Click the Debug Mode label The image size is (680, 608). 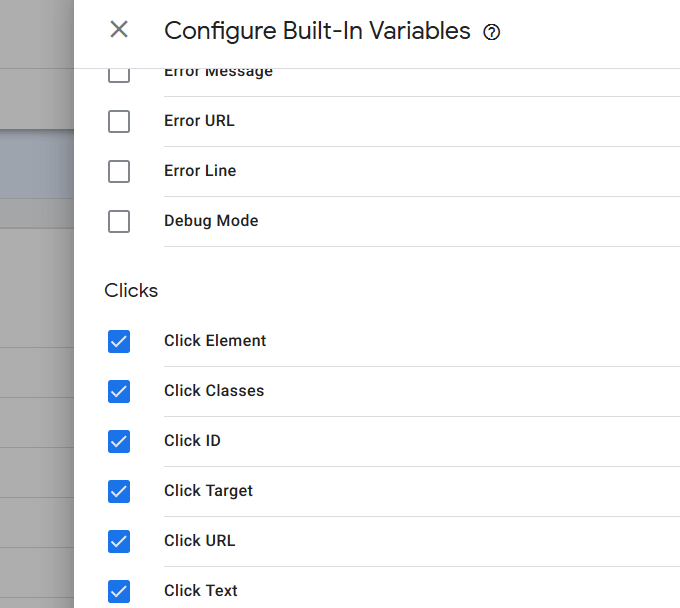click(211, 221)
